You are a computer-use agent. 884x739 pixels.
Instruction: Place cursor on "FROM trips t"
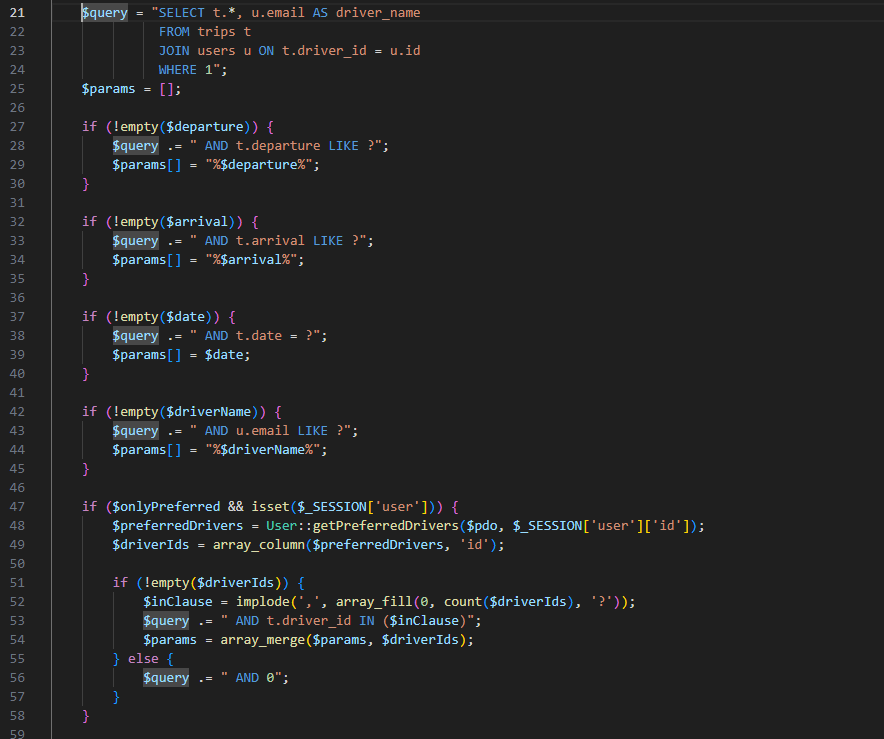point(205,32)
